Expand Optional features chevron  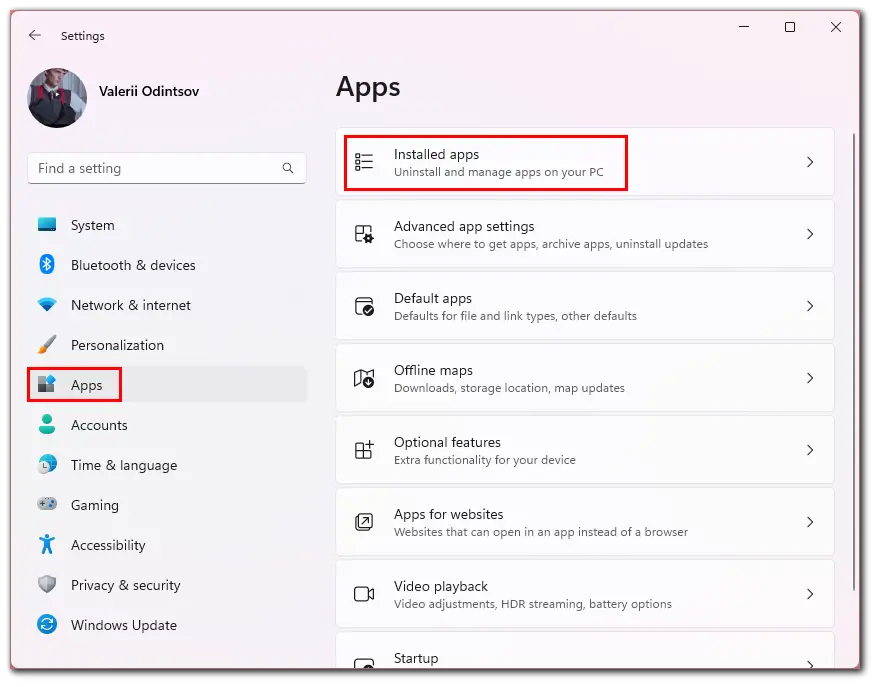tap(810, 450)
